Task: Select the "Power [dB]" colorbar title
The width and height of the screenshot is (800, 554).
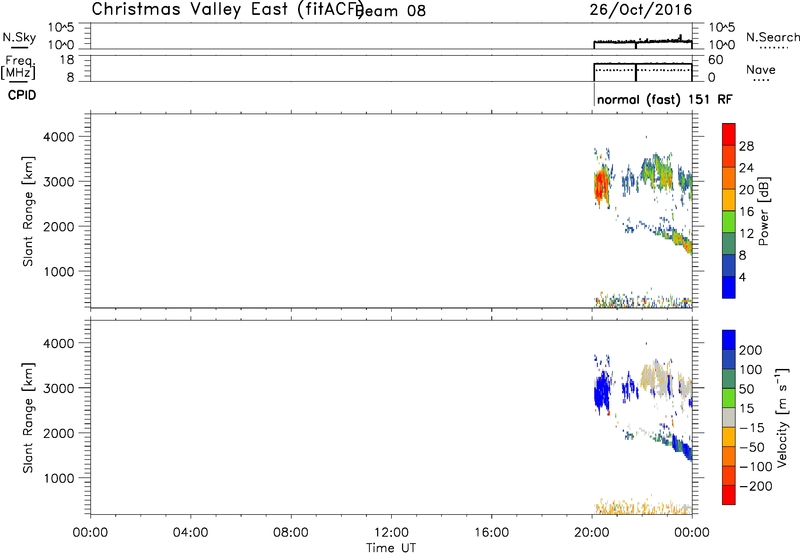Action: pos(763,211)
